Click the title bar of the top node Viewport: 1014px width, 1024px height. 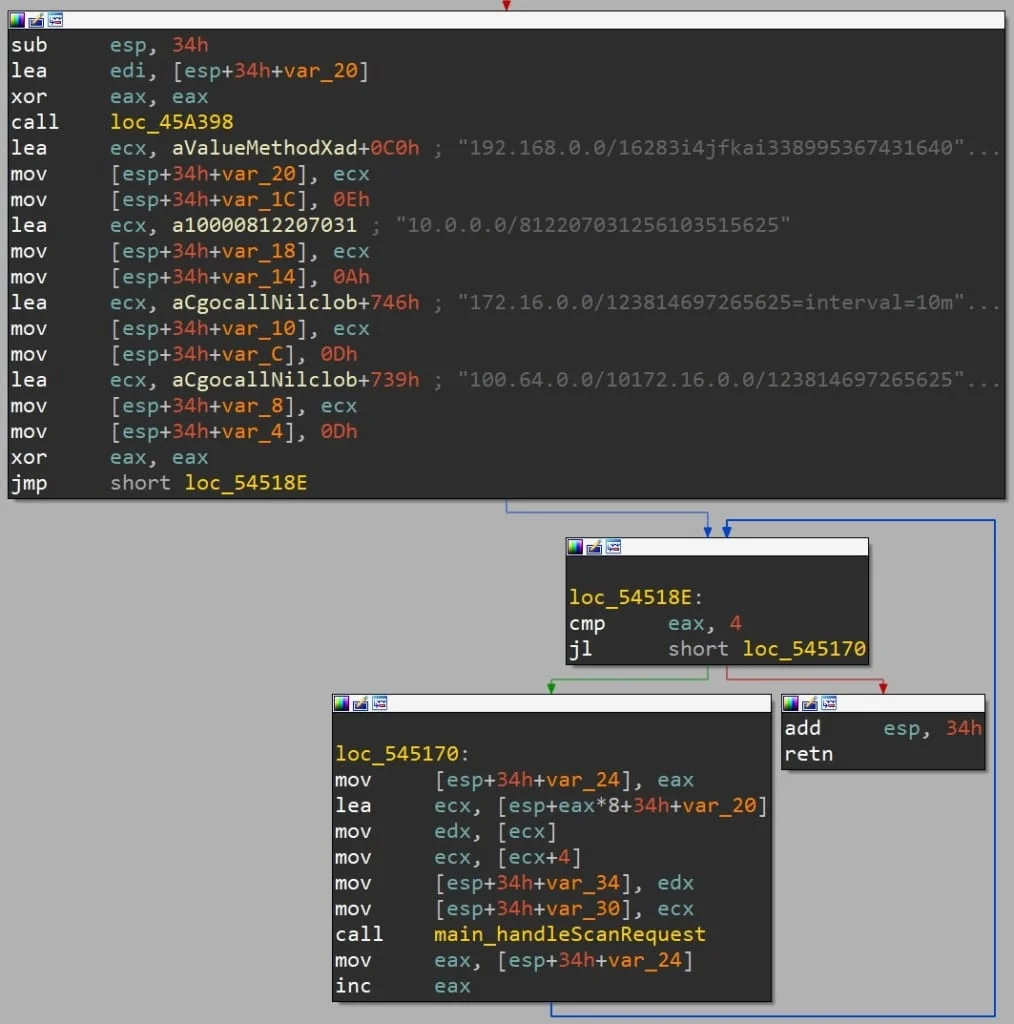507,20
